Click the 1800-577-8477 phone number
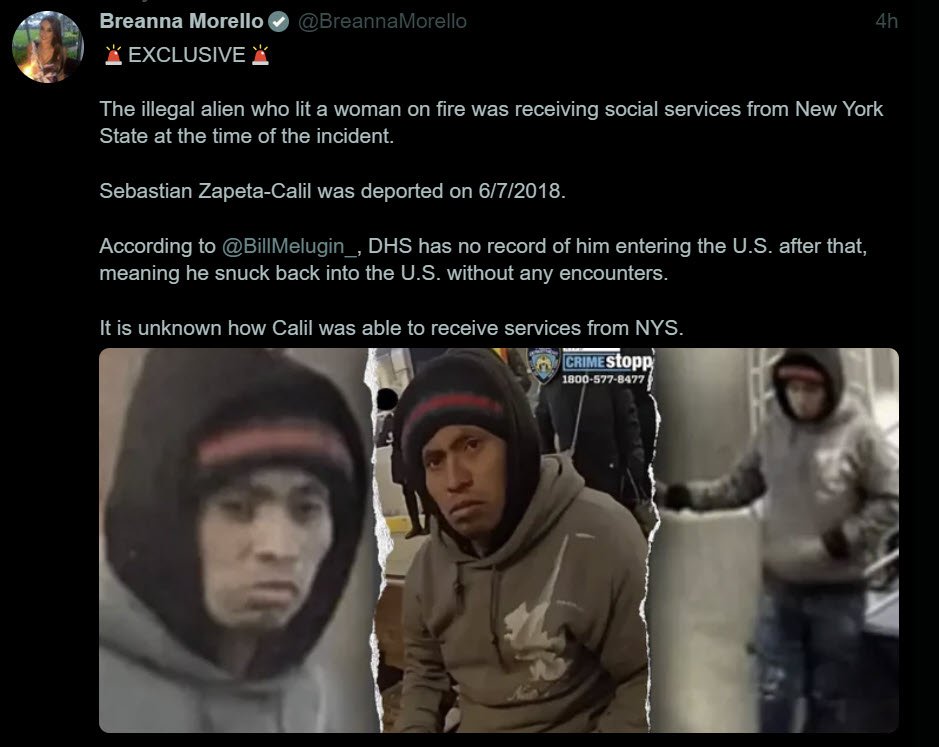The width and height of the screenshot is (939, 747). [603, 379]
